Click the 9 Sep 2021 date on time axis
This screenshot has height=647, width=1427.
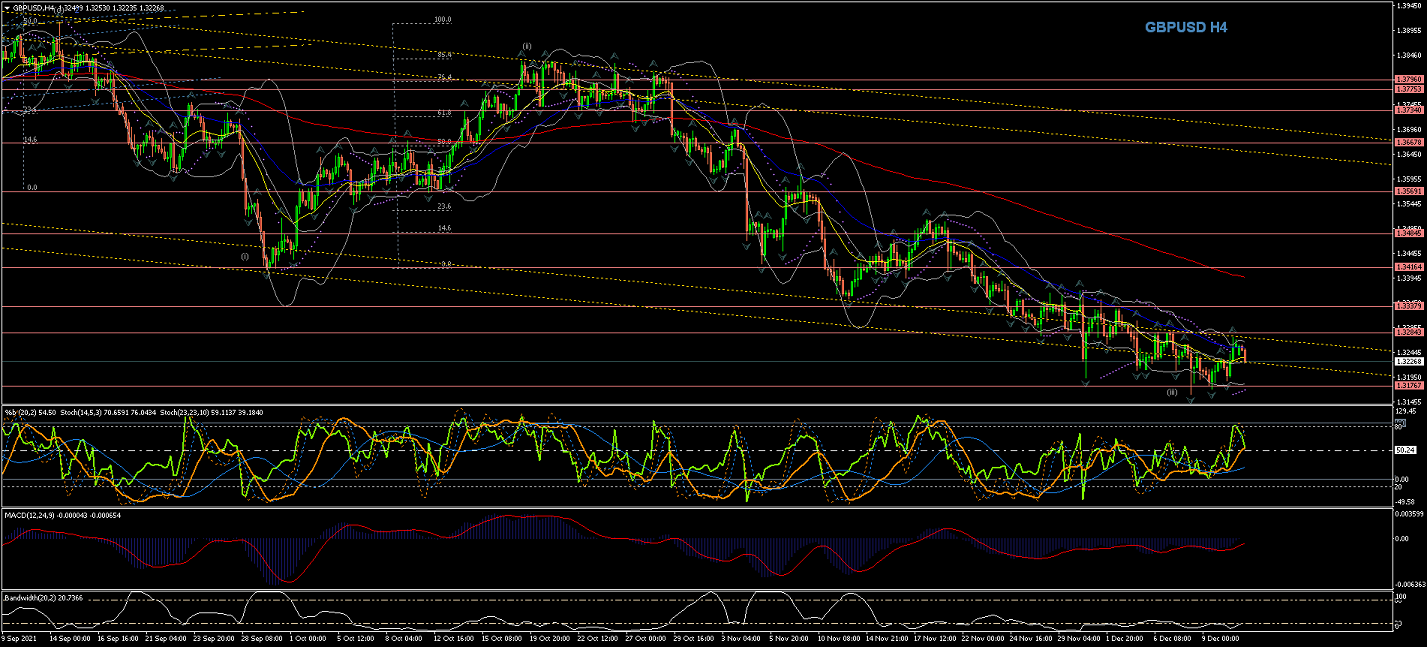click(x=20, y=636)
